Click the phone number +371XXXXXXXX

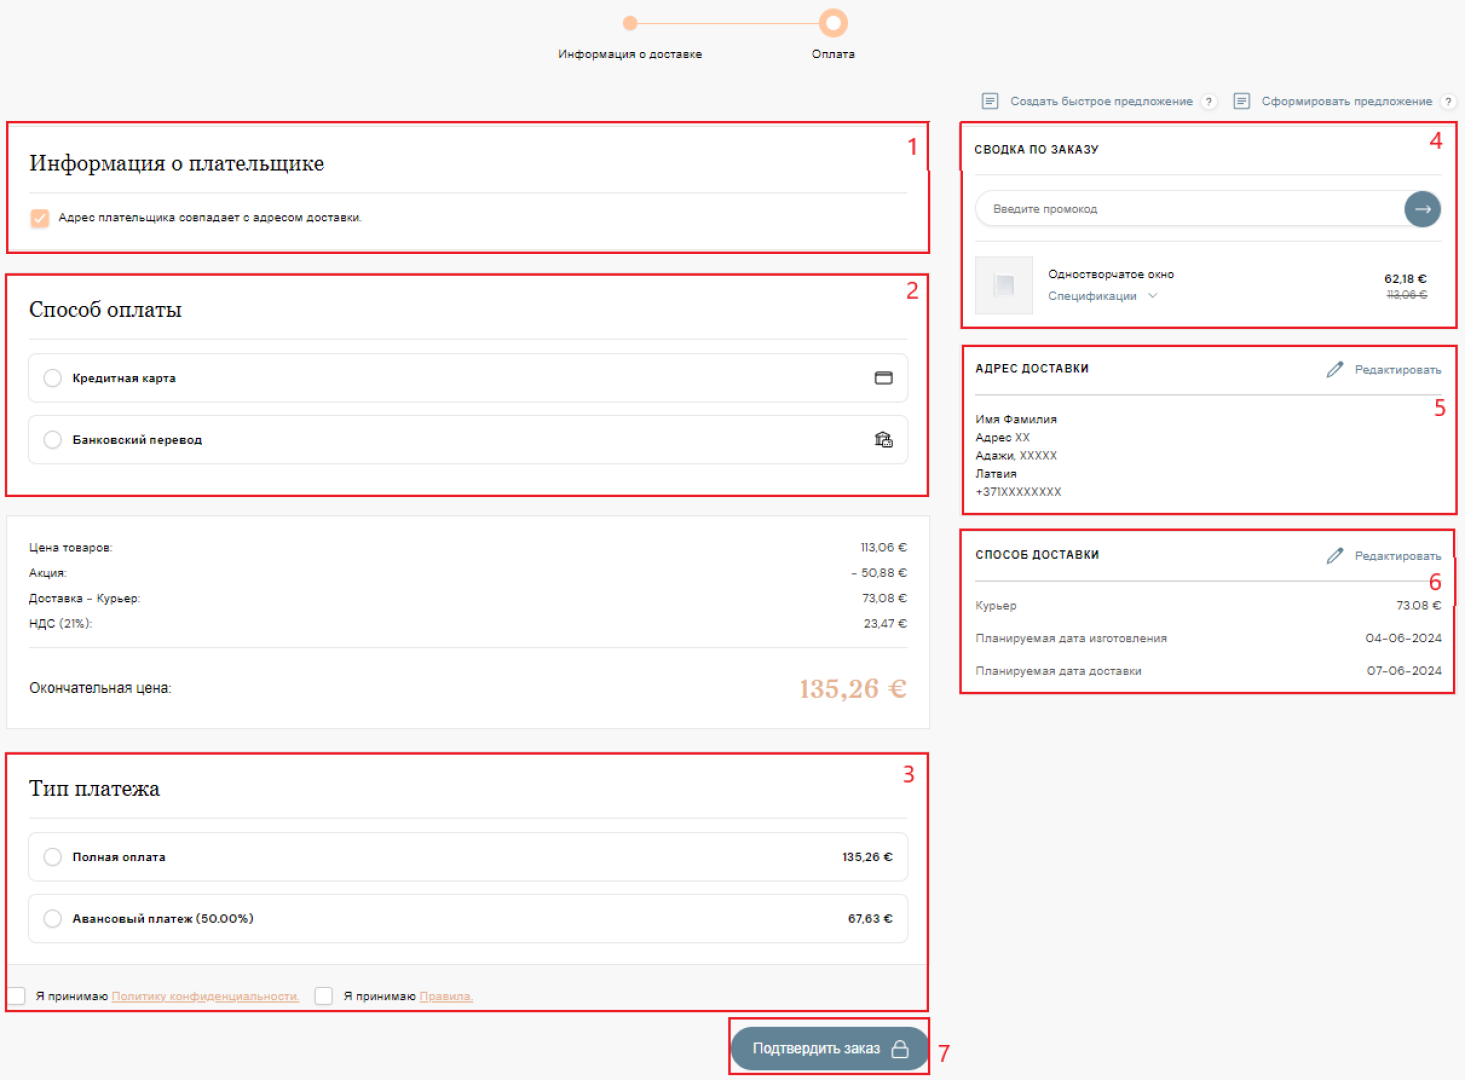(x=1018, y=492)
